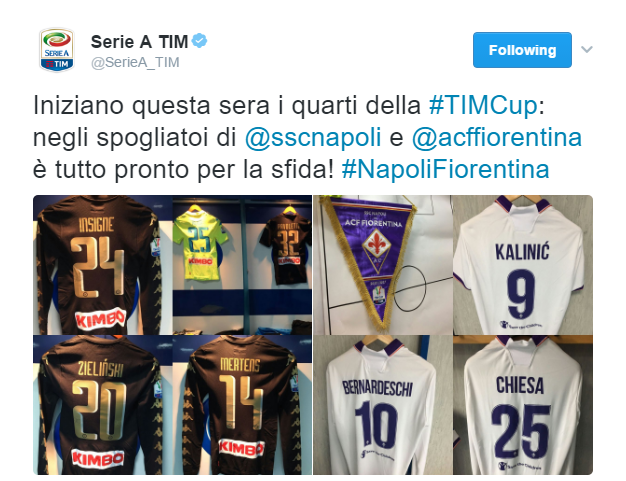View the Insigne 24 jersey photo
The image size is (626, 481).
click(103, 265)
